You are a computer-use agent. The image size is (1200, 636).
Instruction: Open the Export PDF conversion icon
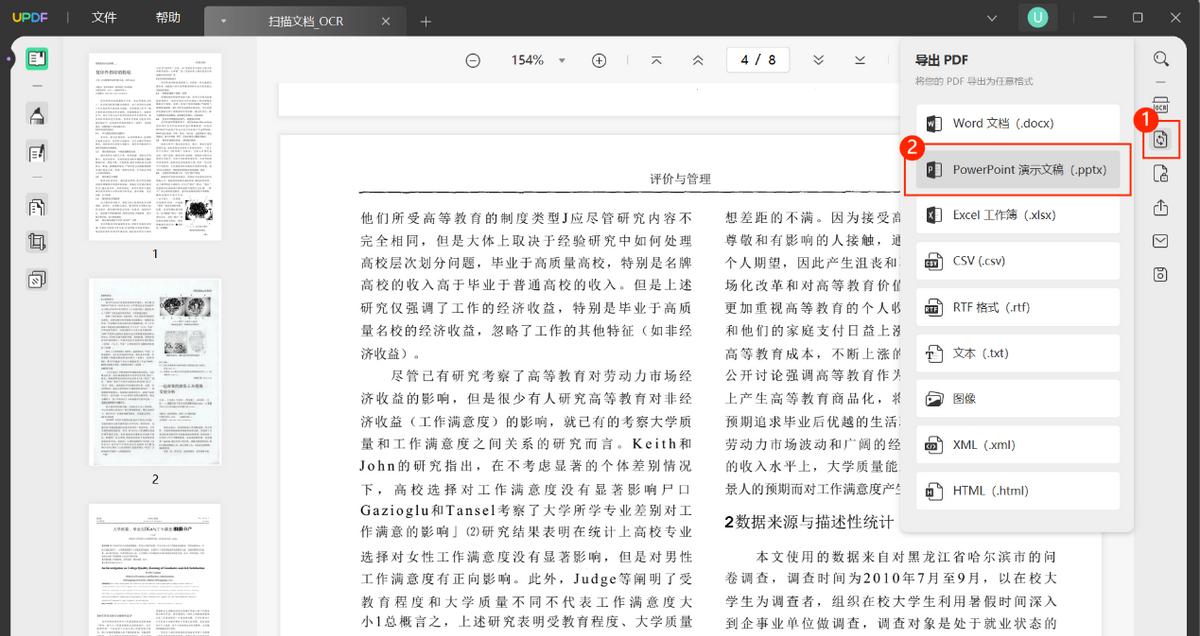pos(1160,140)
